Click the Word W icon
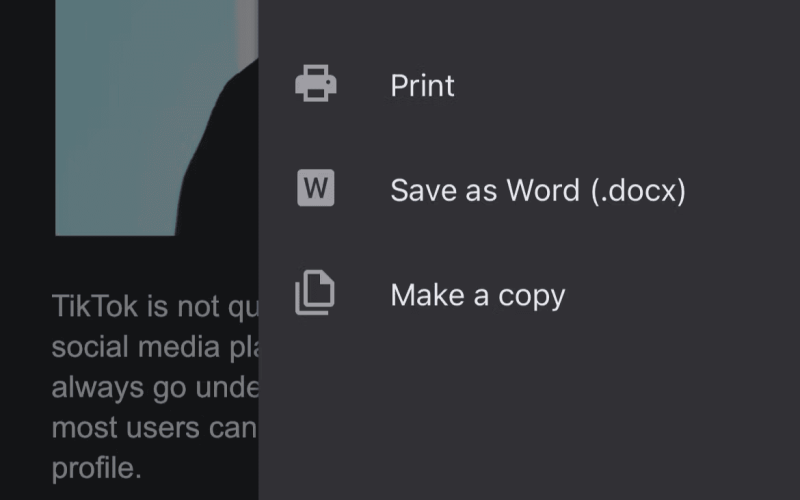Viewport: 800px width, 500px height. tap(316, 188)
